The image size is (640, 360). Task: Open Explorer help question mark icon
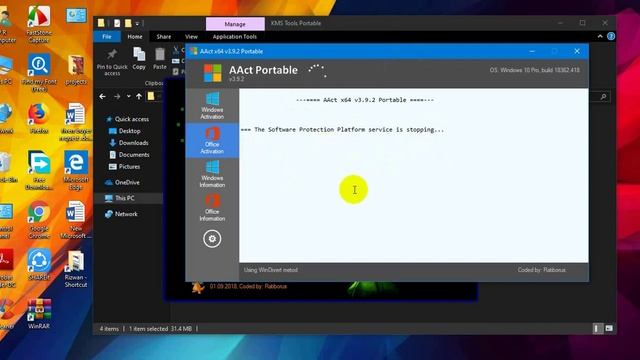coord(611,36)
